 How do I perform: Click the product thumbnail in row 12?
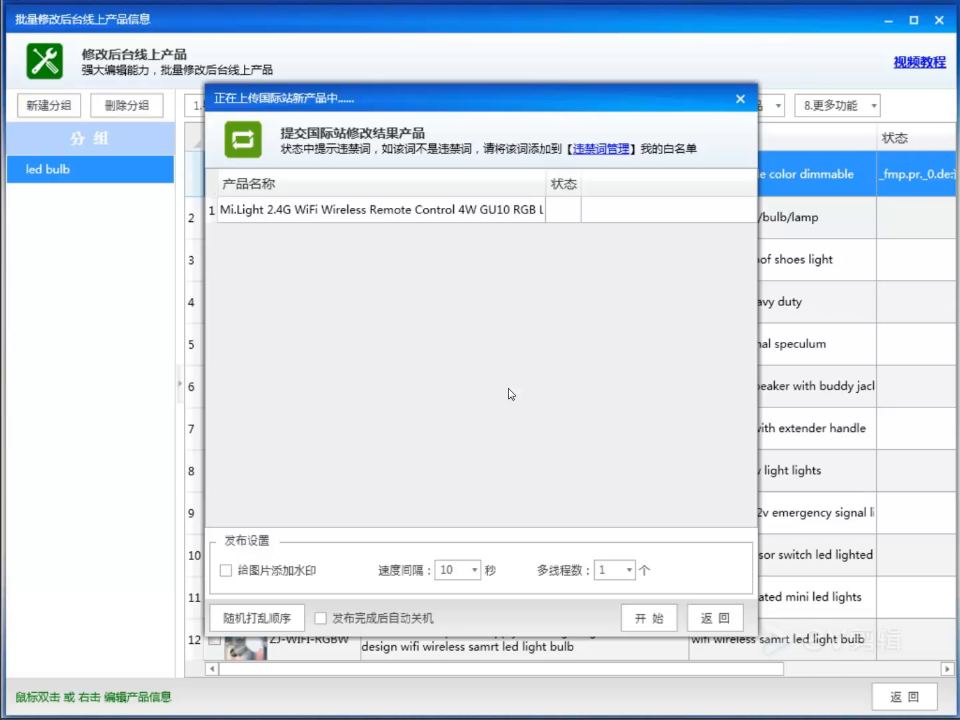pos(246,648)
